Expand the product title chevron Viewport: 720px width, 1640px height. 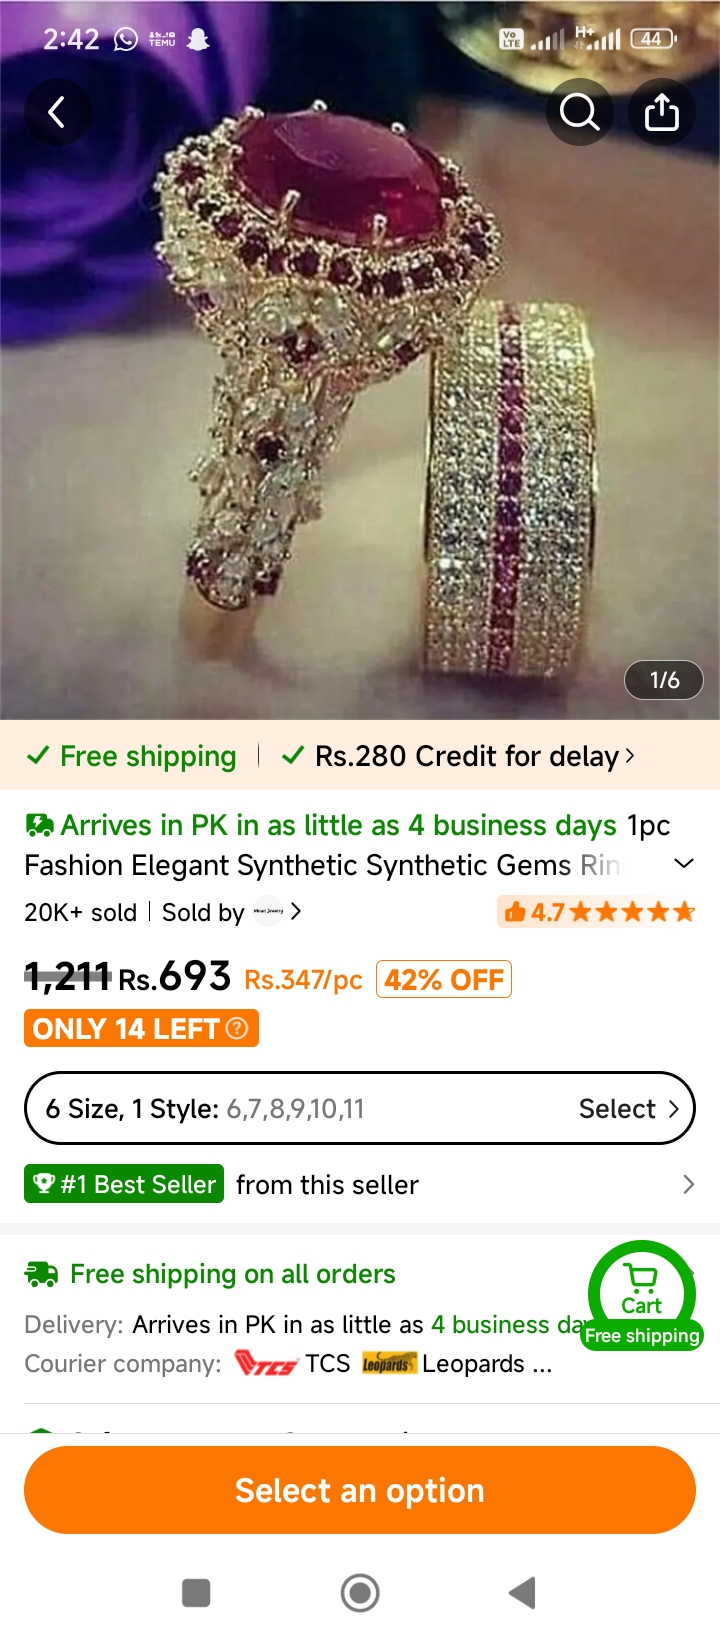(684, 864)
